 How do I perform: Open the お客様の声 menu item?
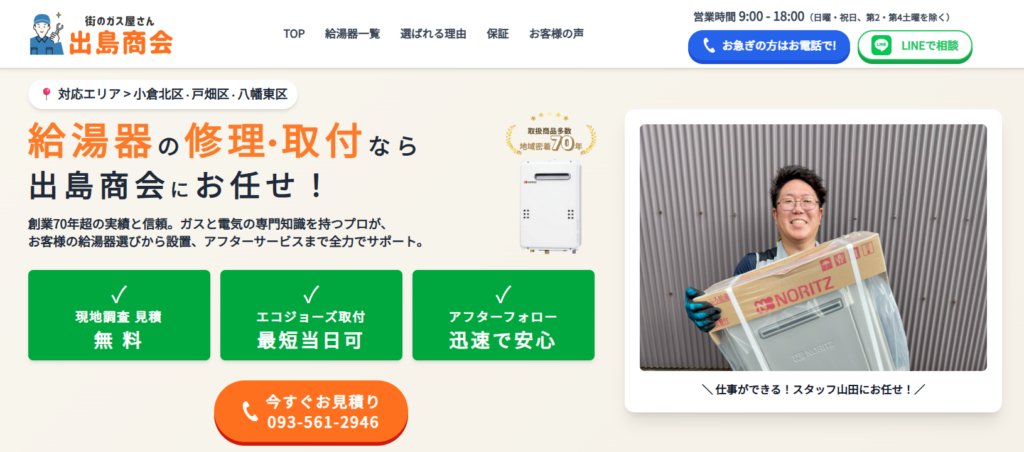coord(556,34)
